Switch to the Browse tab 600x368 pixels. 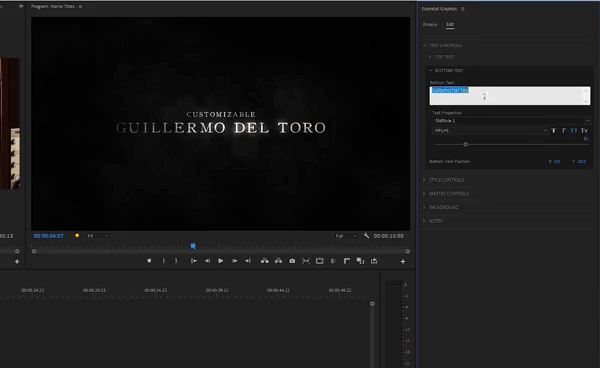430,24
